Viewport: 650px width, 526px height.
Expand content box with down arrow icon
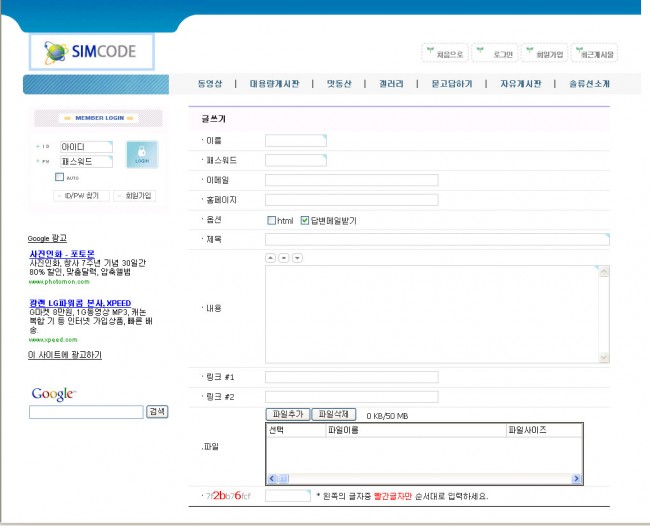pos(298,258)
